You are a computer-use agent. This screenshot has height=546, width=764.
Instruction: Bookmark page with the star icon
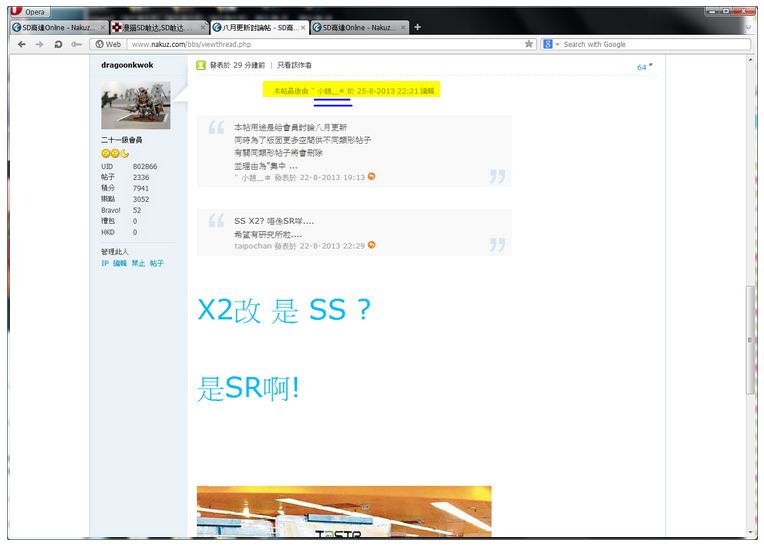pyautogui.click(x=529, y=44)
